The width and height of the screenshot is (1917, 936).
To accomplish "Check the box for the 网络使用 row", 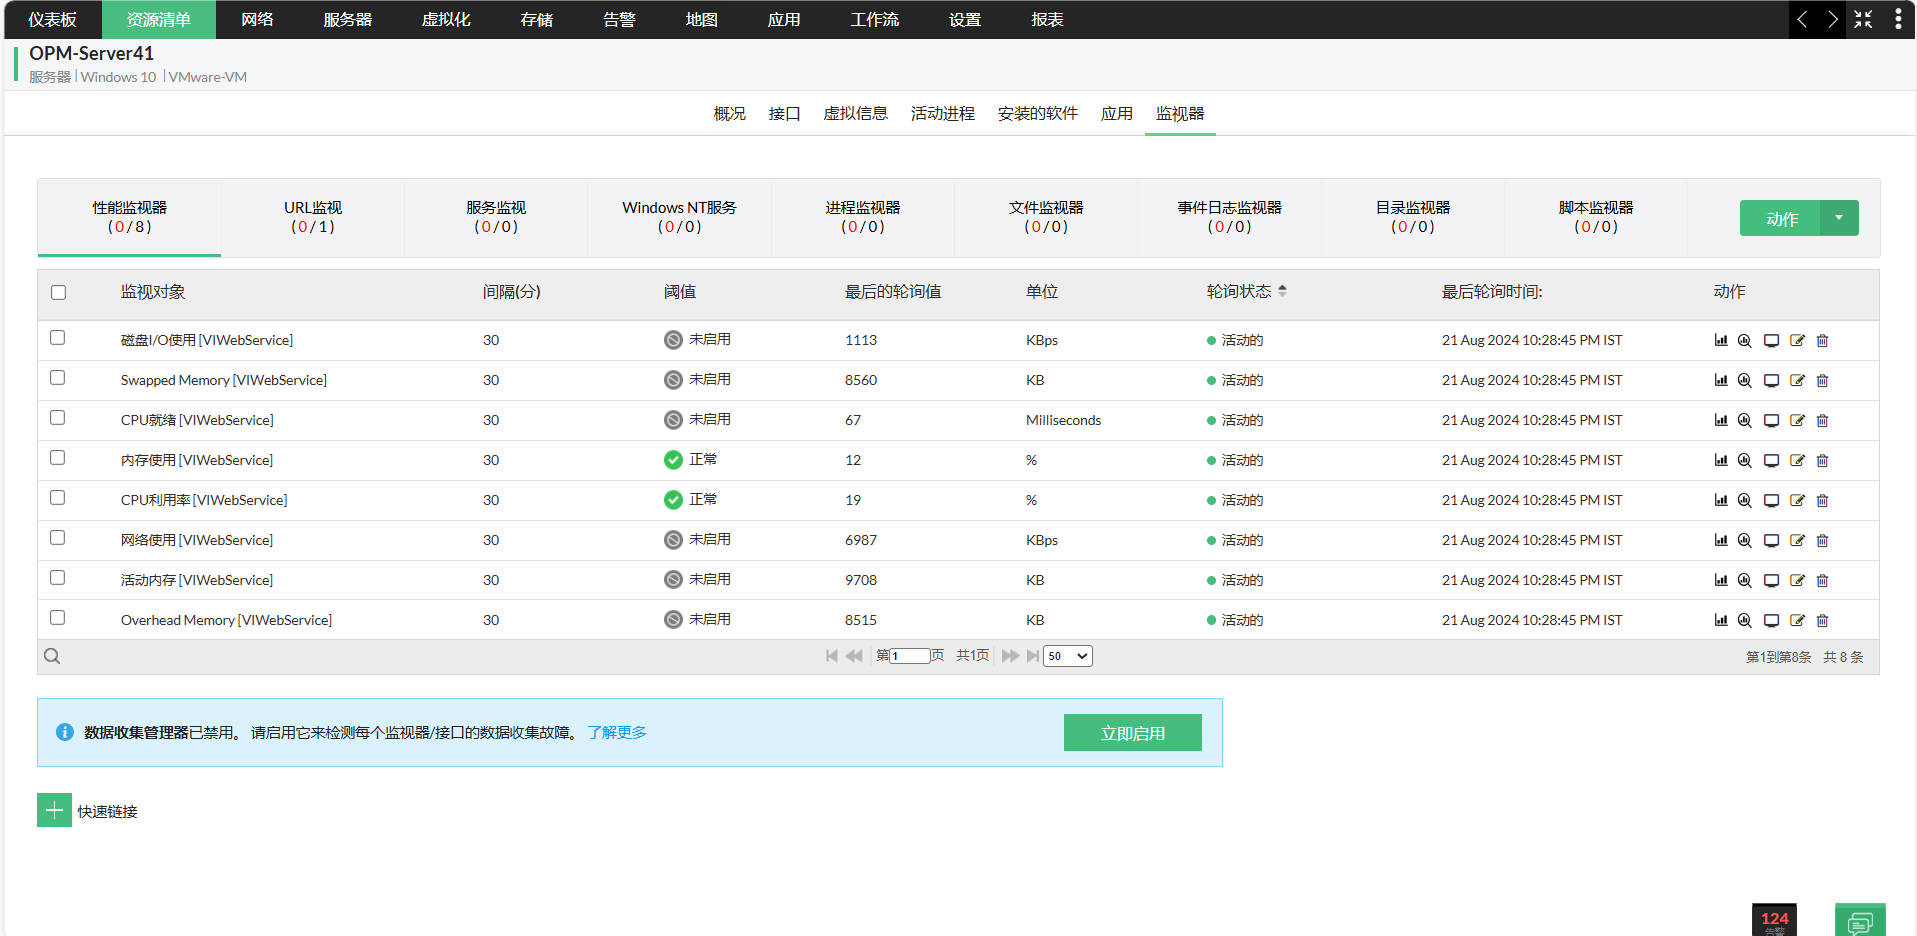I will 58,538.
